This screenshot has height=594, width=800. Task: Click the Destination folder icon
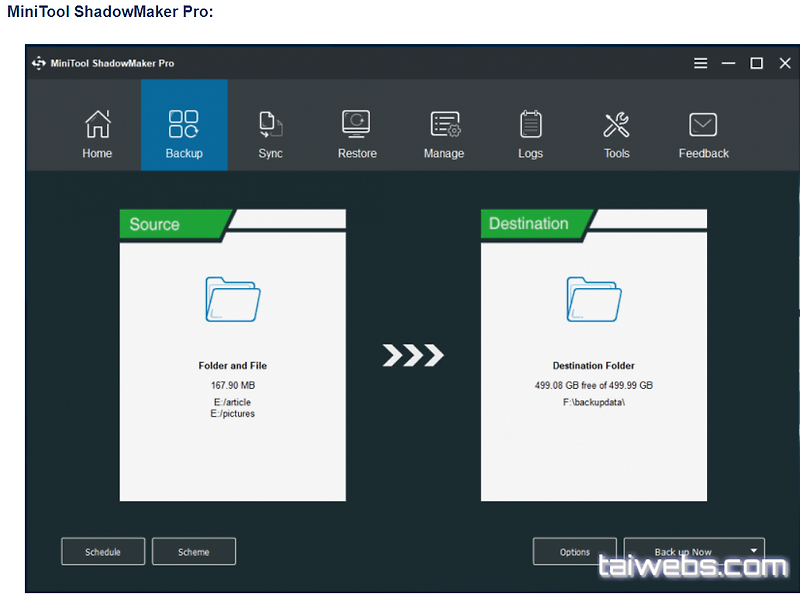tap(593, 300)
